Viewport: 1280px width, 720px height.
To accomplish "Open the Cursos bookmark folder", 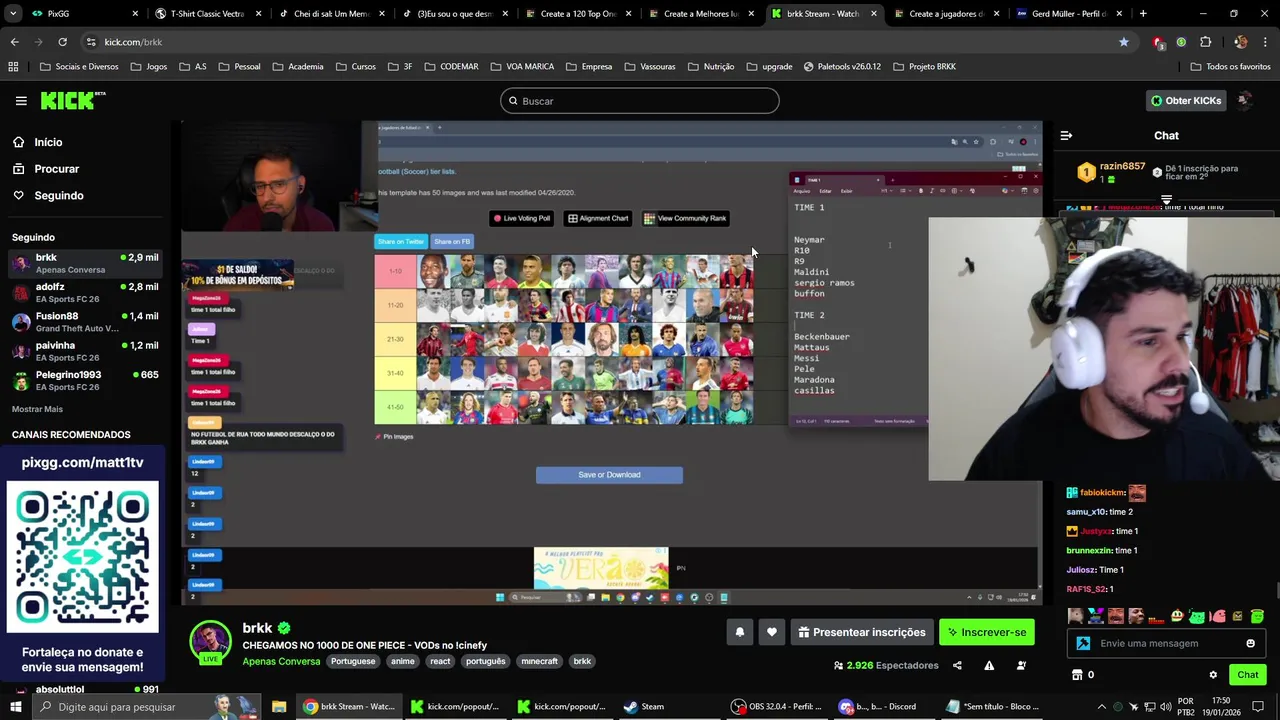I will click(x=355, y=66).
